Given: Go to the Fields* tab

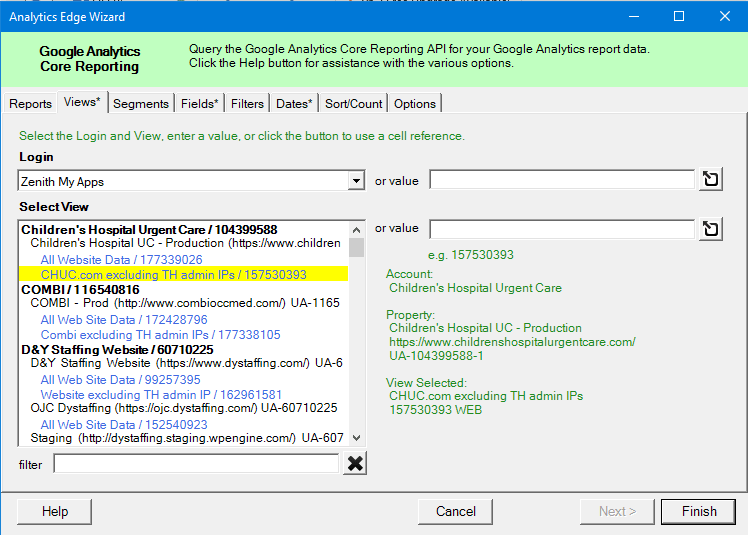Looking at the screenshot, I should click(x=199, y=104).
